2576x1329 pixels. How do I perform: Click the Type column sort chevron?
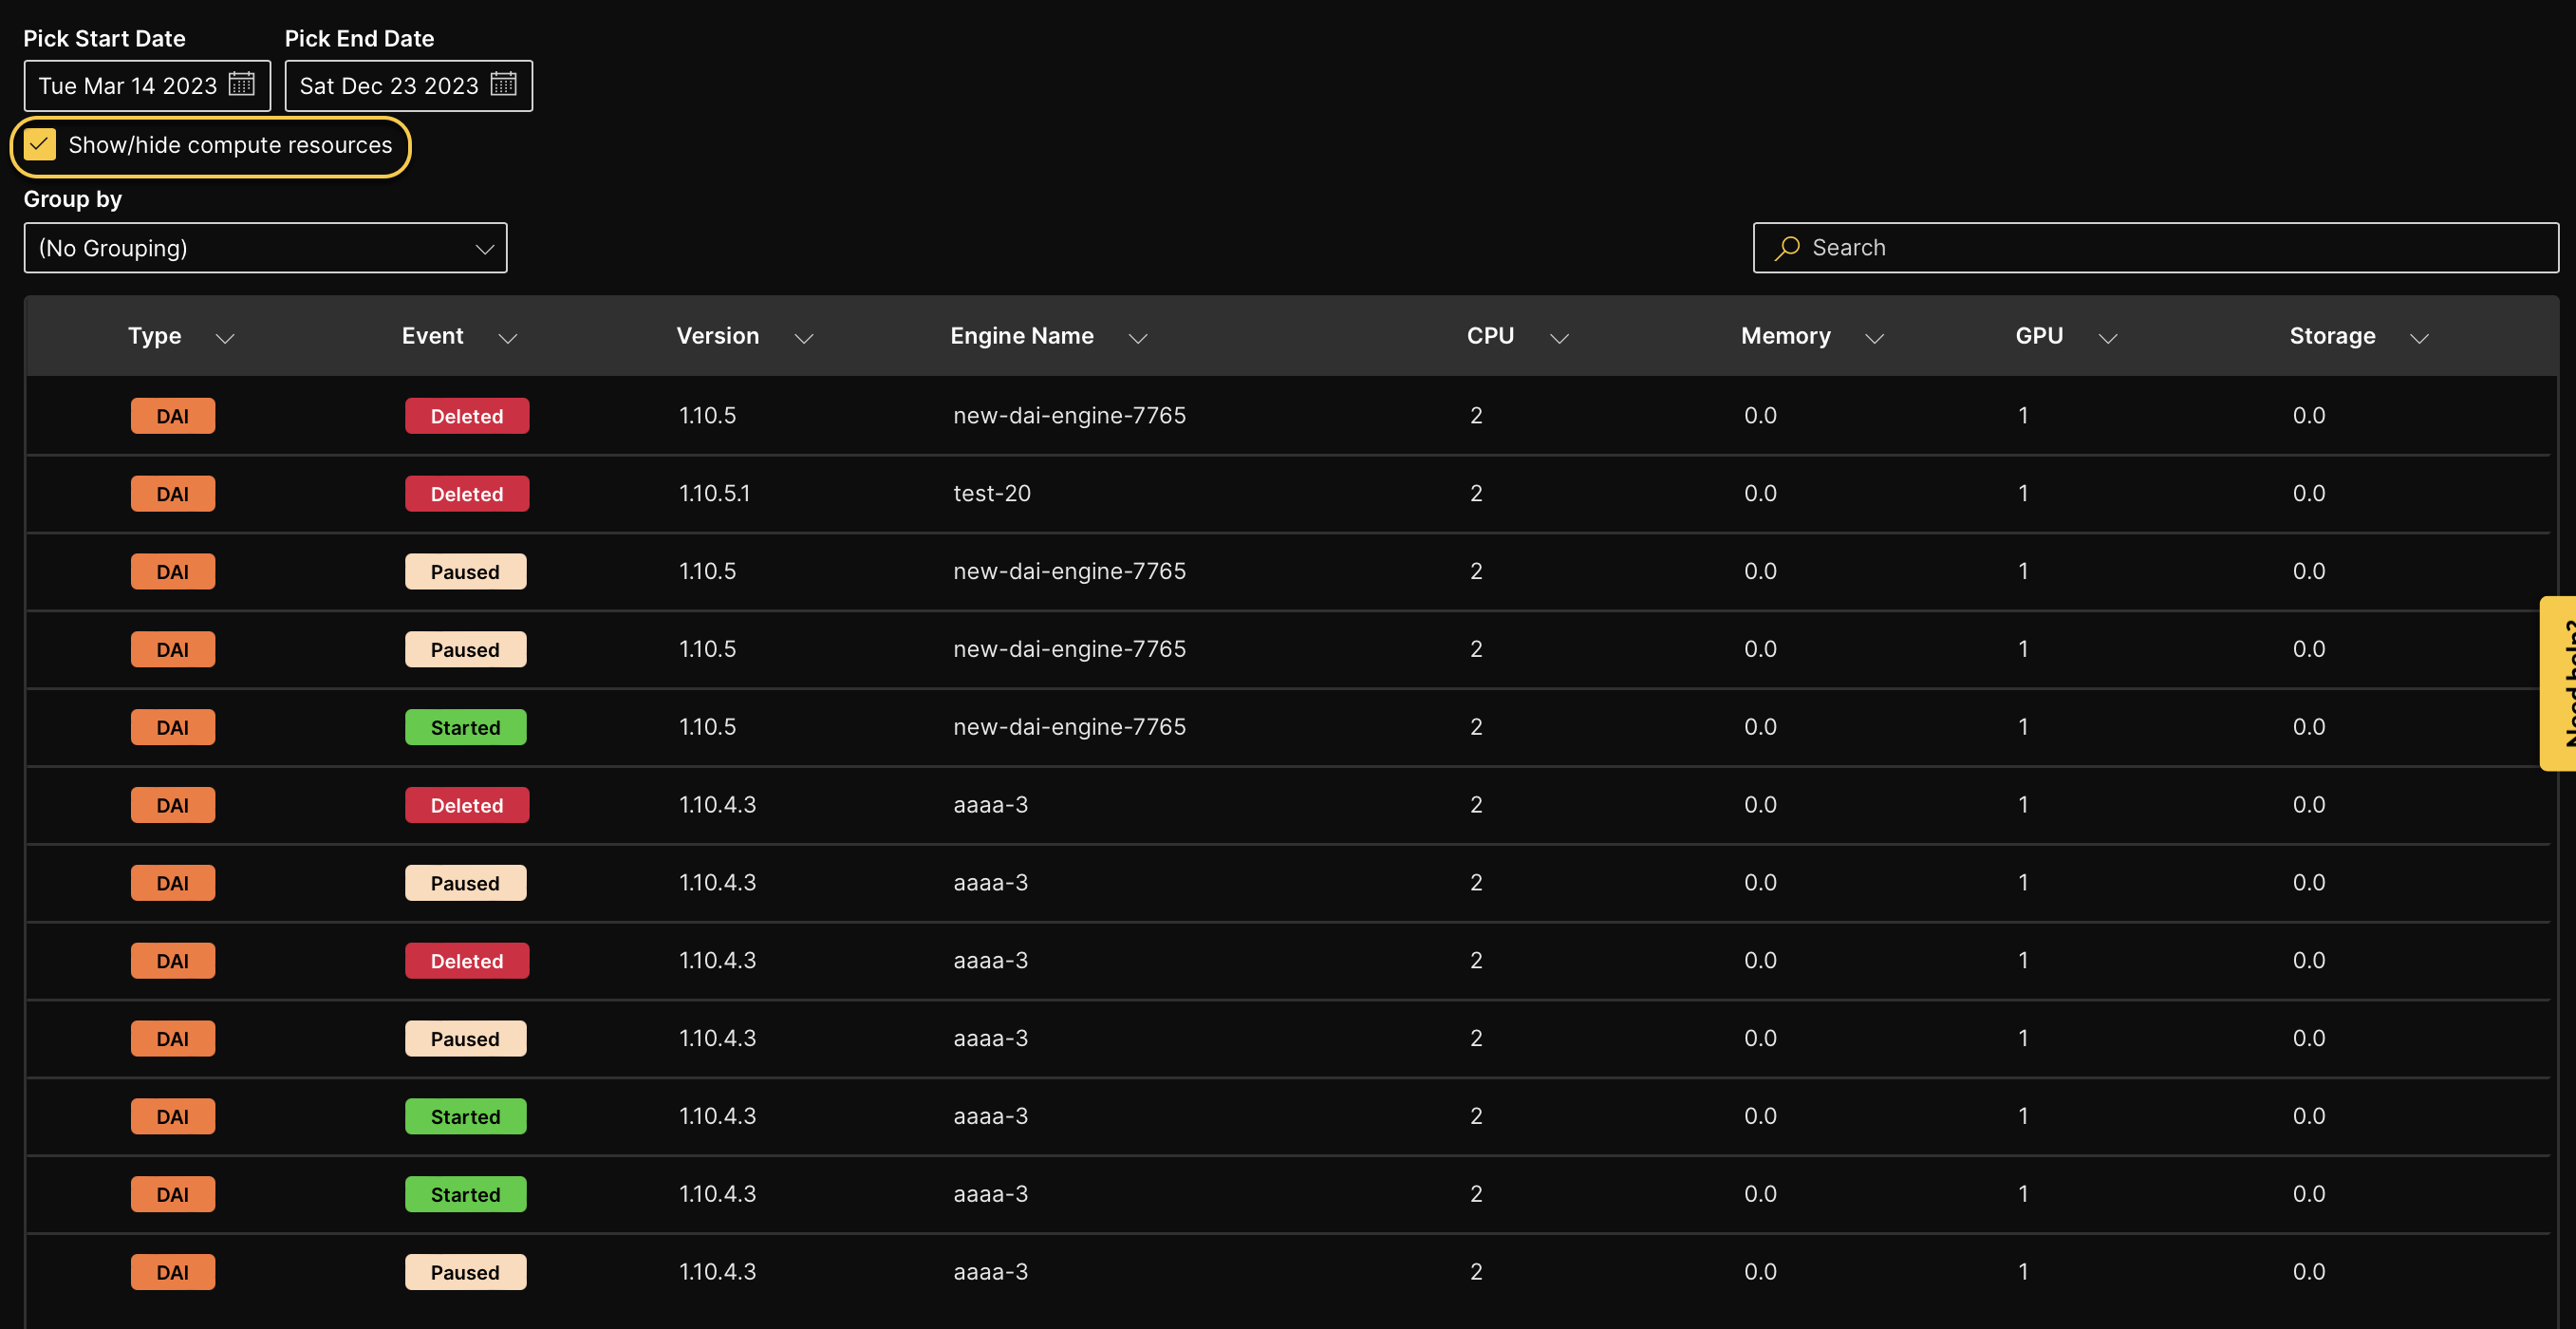coord(225,338)
